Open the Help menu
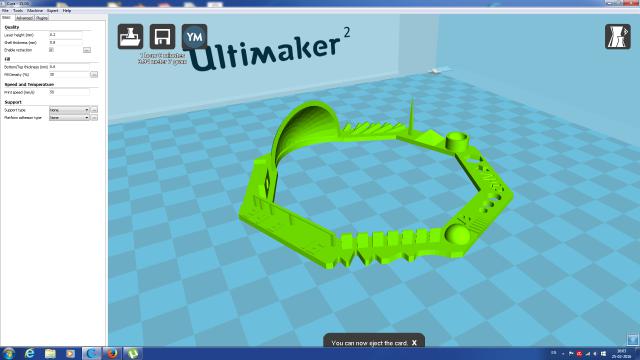The height and width of the screenshot is (360, 640). point(67,11)
